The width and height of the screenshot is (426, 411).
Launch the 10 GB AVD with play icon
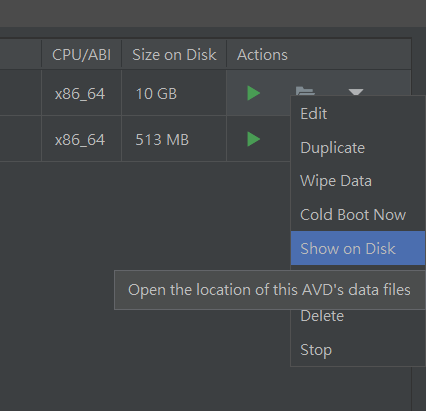pos(254,93)
